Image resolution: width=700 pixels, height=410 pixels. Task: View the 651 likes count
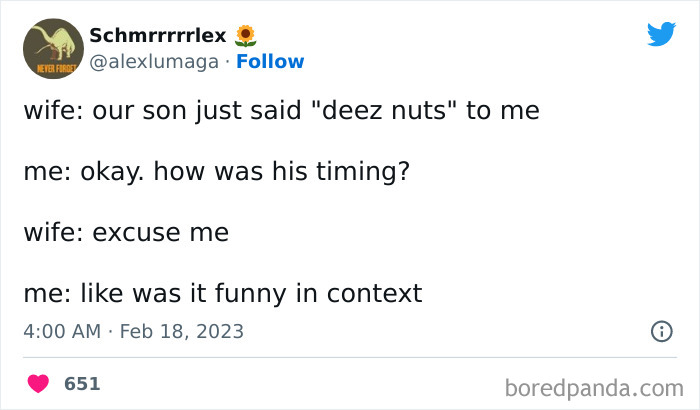[x=82, y=383]
